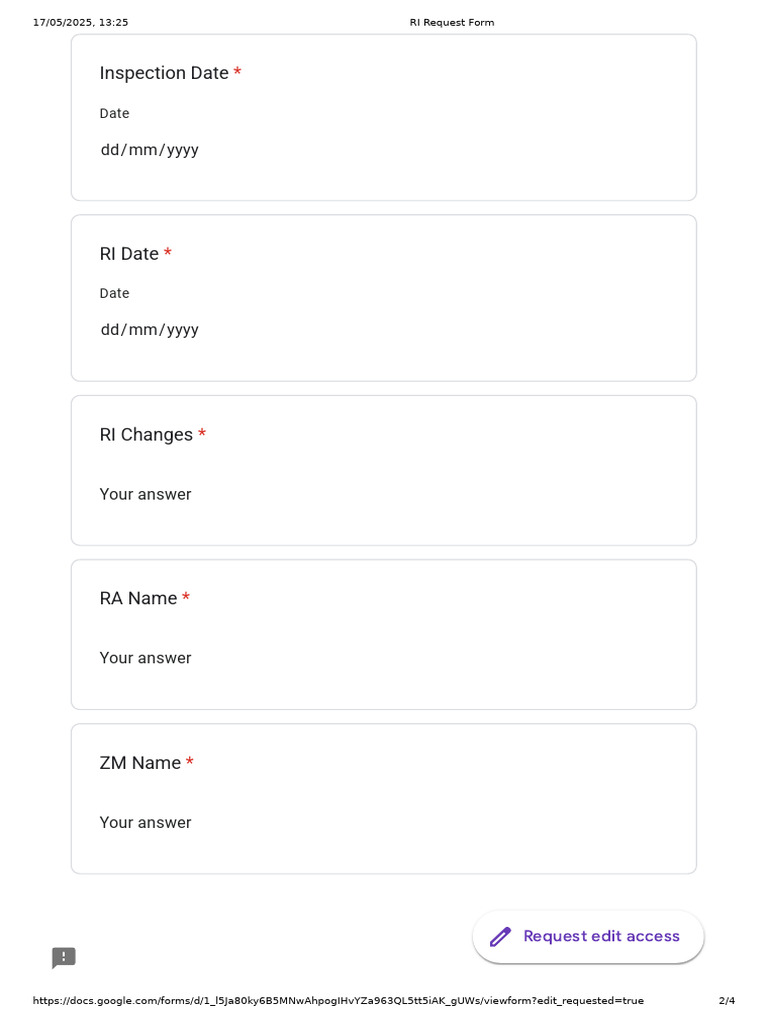Select the RI Date question title
This screenshot has height=1024, width=768.
pyautogui.click(x=129, y=254)
